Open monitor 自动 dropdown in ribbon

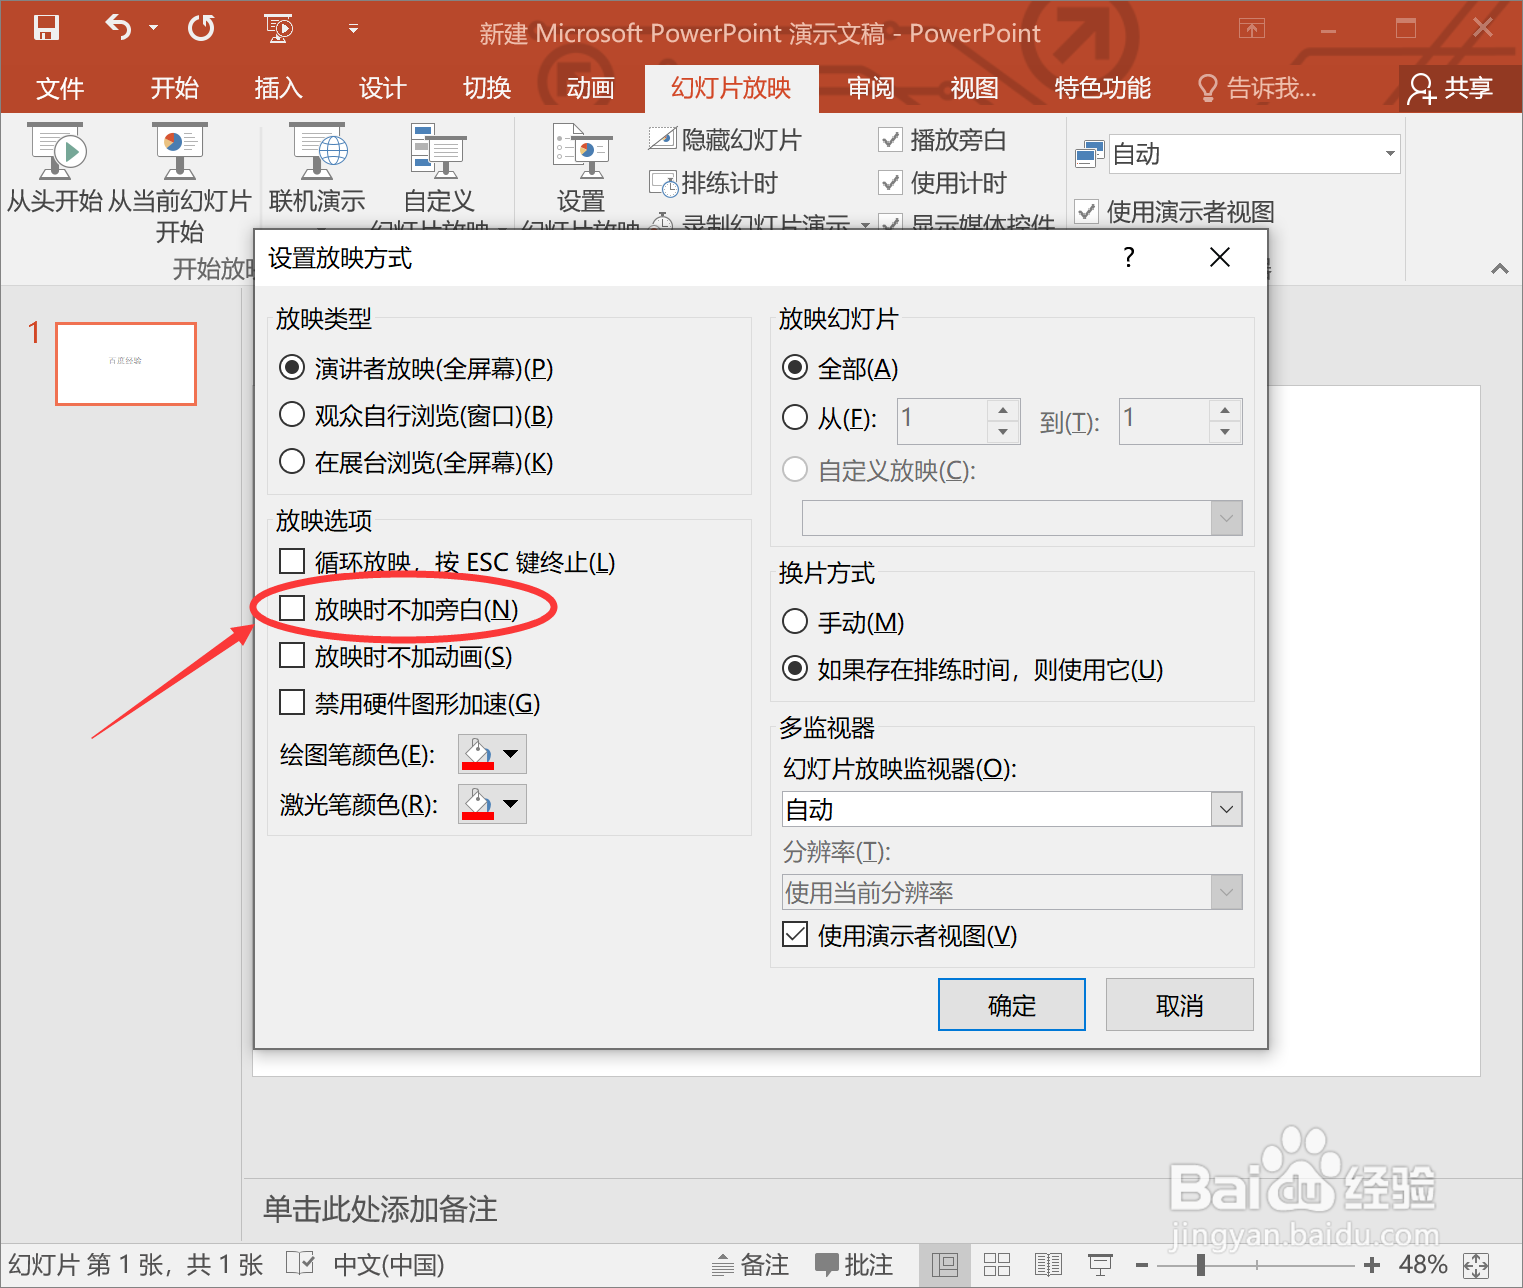[x=1390, y=154]
